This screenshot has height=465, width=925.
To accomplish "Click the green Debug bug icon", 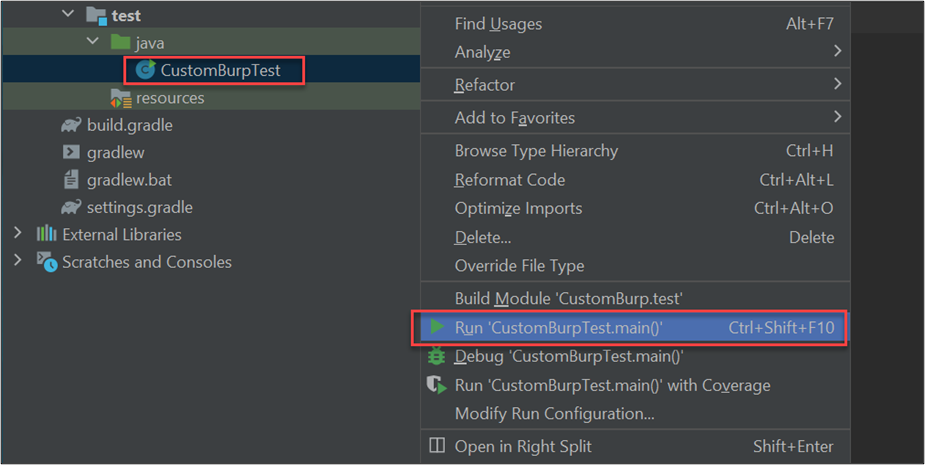I will tap(437, 356).
